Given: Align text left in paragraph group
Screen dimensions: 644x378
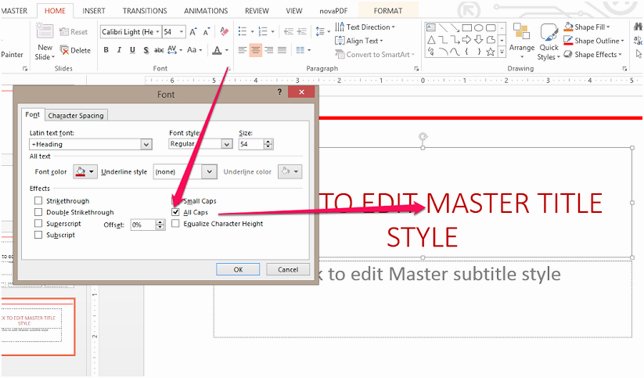Looking at the screenshot, I should coord(242,50).
